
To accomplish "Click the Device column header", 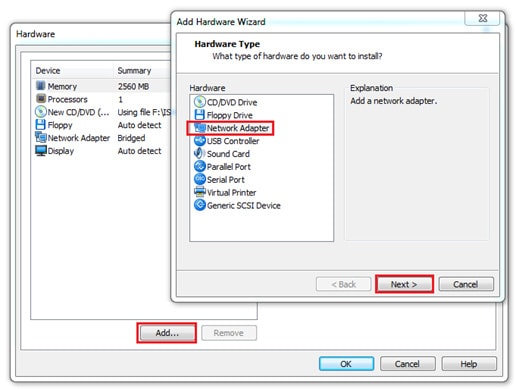I will pos(73,71).
